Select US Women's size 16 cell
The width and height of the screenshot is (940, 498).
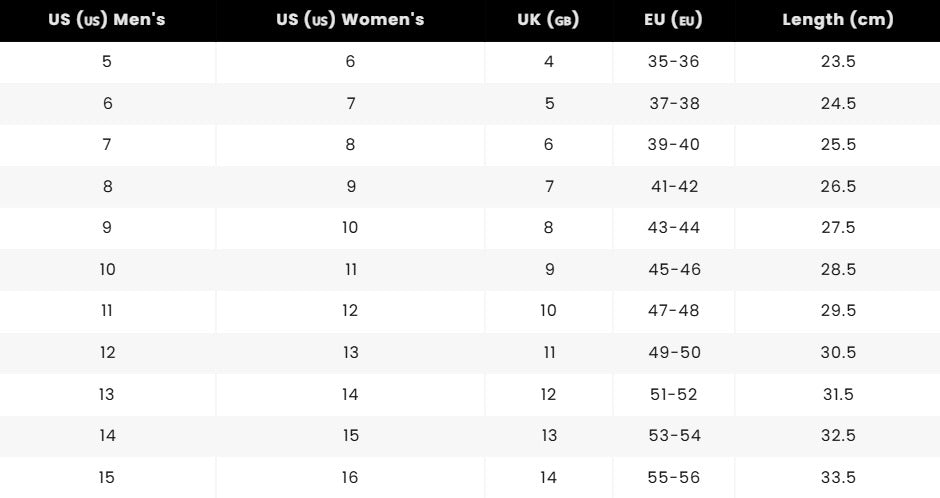(x=350, y=478)
